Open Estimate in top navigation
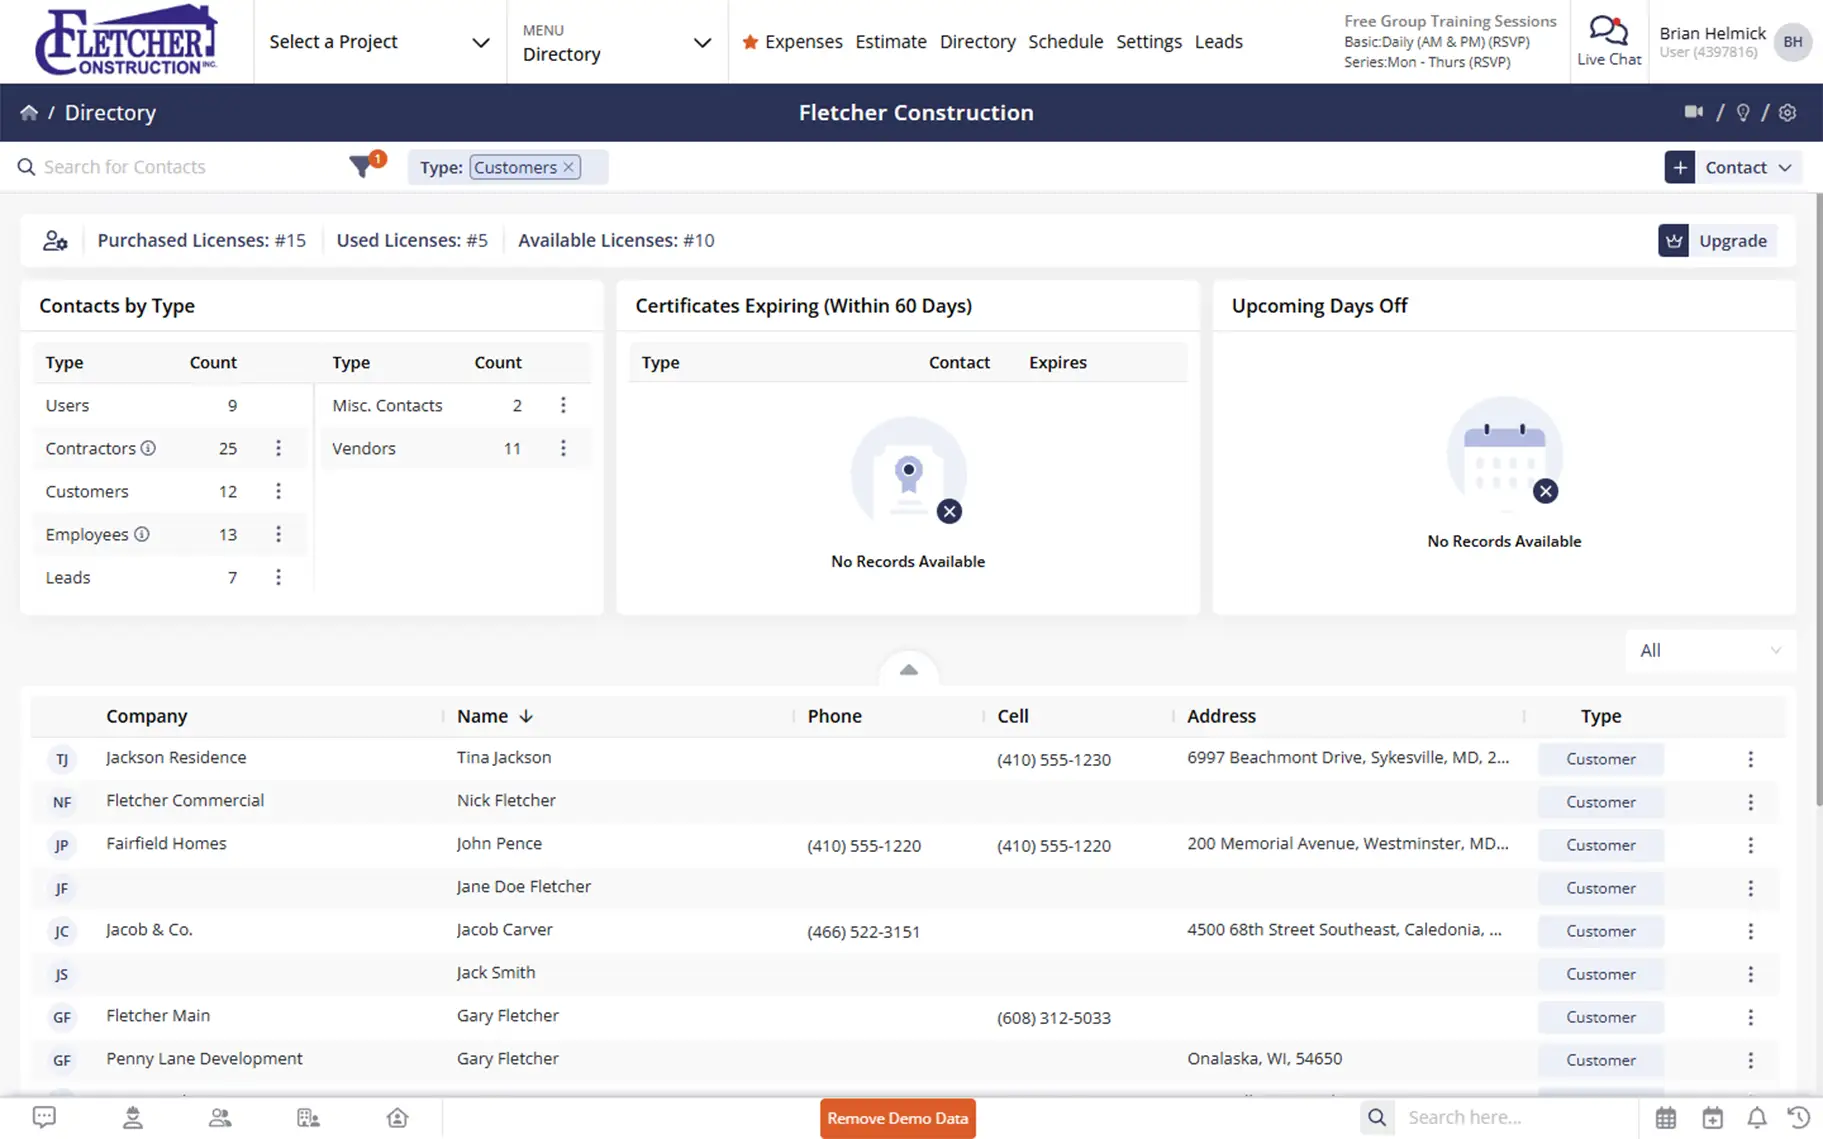Image resolution: width=1823 pixels, height=1139 pixels. 891,42
